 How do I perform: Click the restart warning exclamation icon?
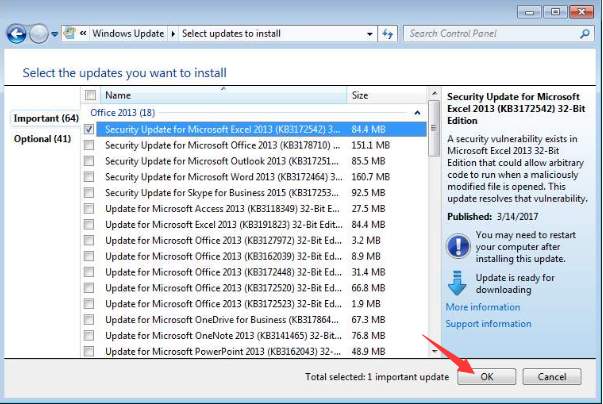[458, 246]
